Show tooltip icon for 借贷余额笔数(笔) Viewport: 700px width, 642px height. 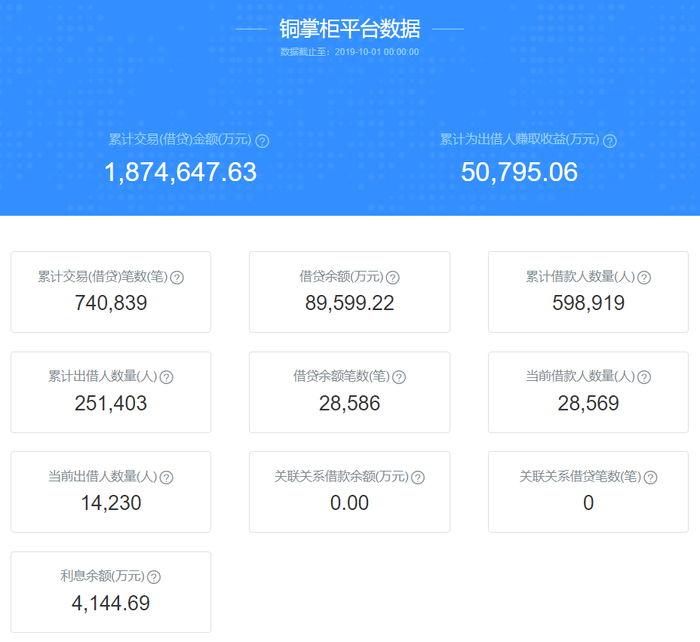click(x=399, y=377)
